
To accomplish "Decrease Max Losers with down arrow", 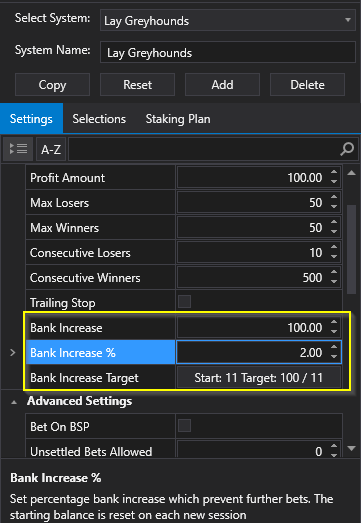I will point(334,207).
